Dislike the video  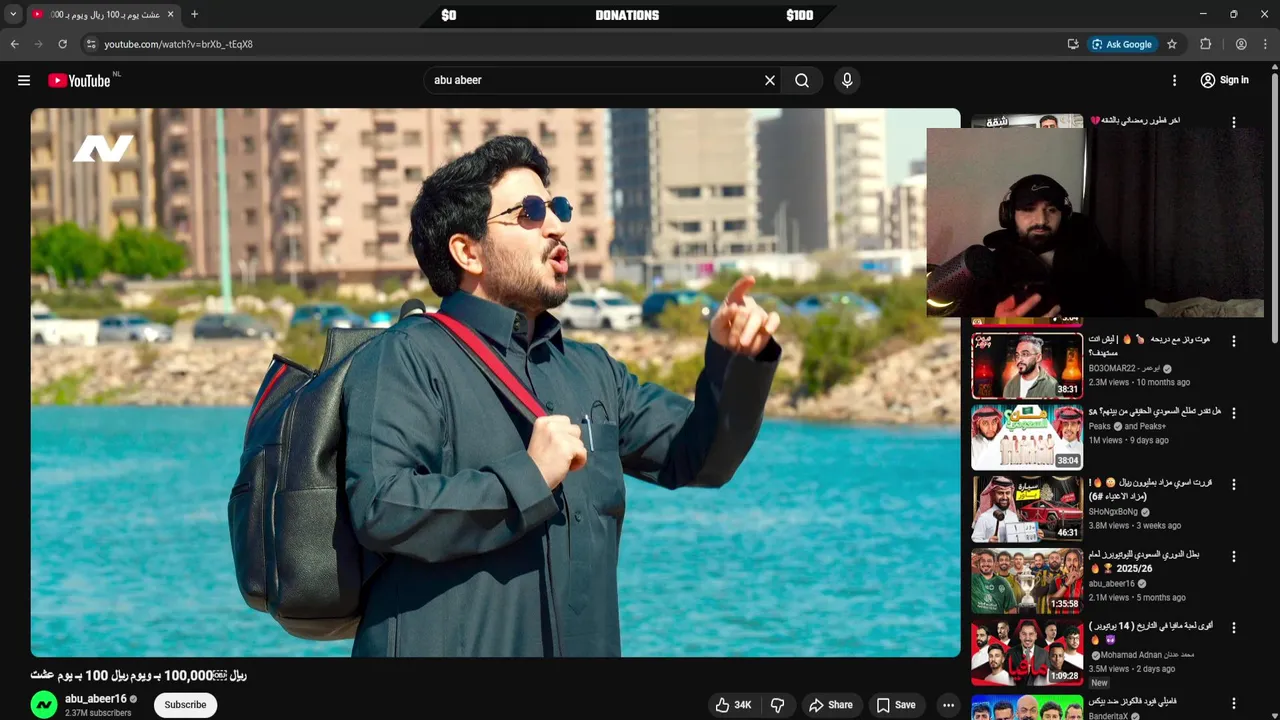777,705
